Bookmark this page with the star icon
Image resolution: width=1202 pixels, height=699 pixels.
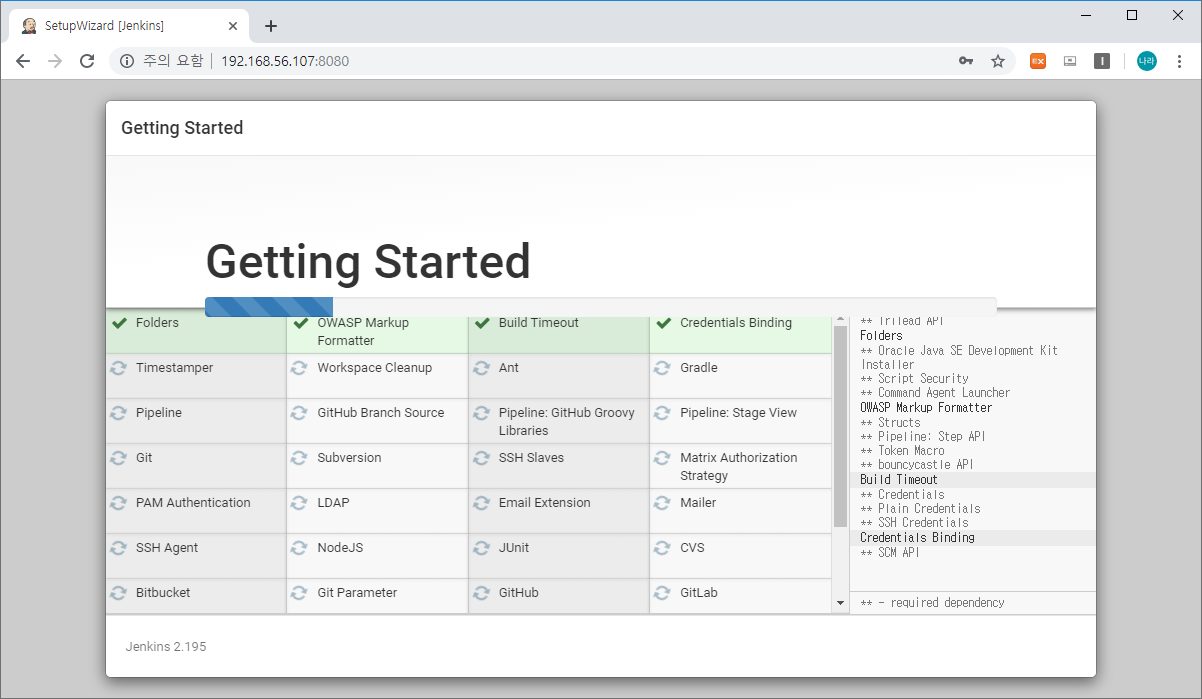[998, 61]
